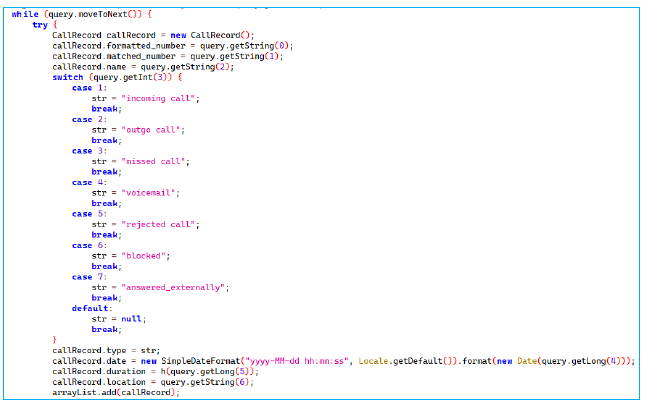Viewport: 645px width, 403px height.
Task: Click the 'Locale' class name
Action: pyautogui.click(x=373, y=361)
